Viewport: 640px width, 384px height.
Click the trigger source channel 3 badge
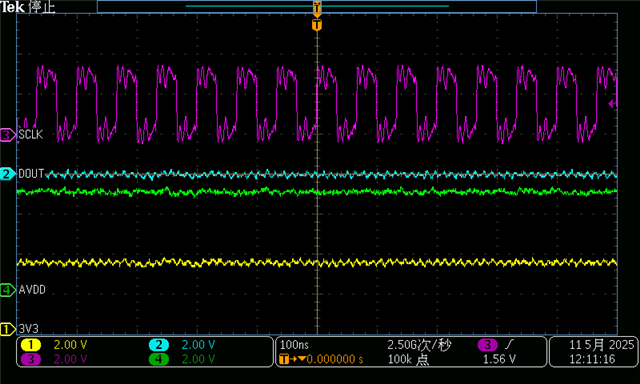(487, 345)
